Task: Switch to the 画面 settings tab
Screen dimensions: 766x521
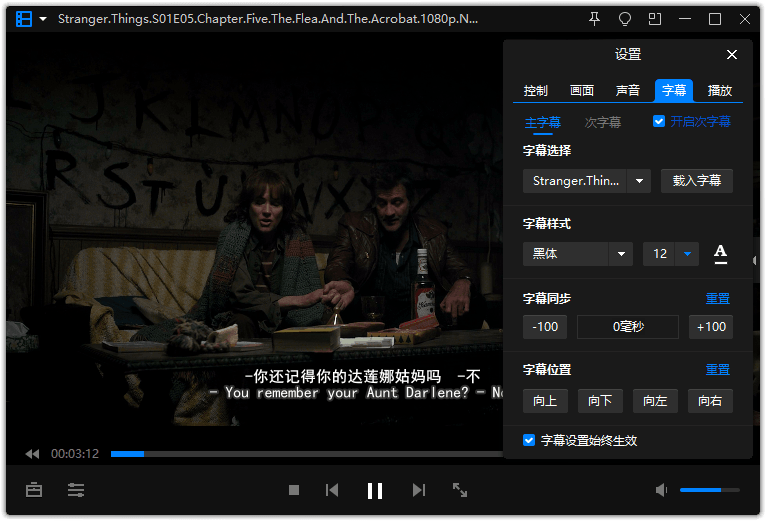Action: pyautogui.click(x=582, y=91)
